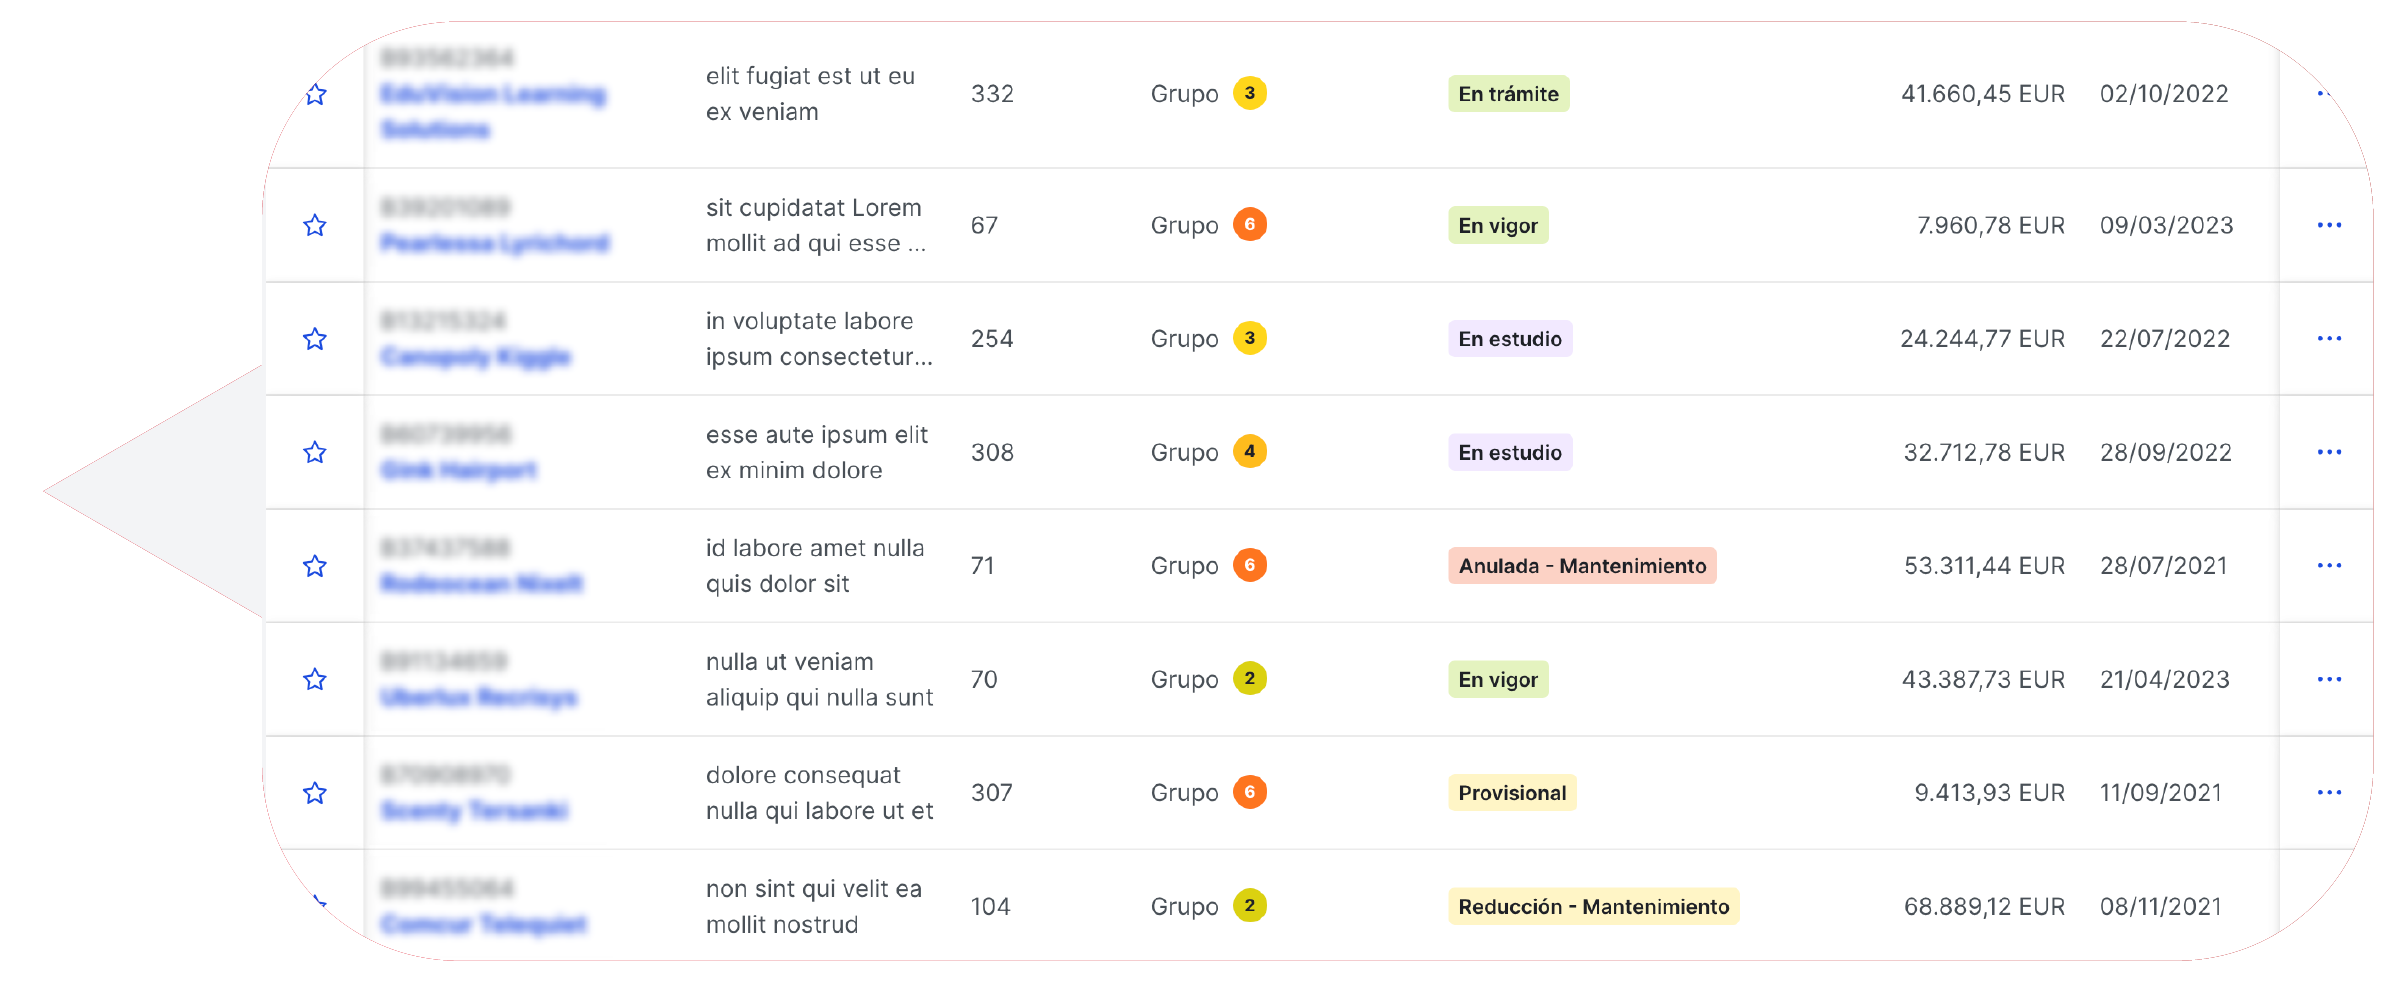Click the company name link on the last row
This screenshot has height=983, width=2395.
point(484,925)
